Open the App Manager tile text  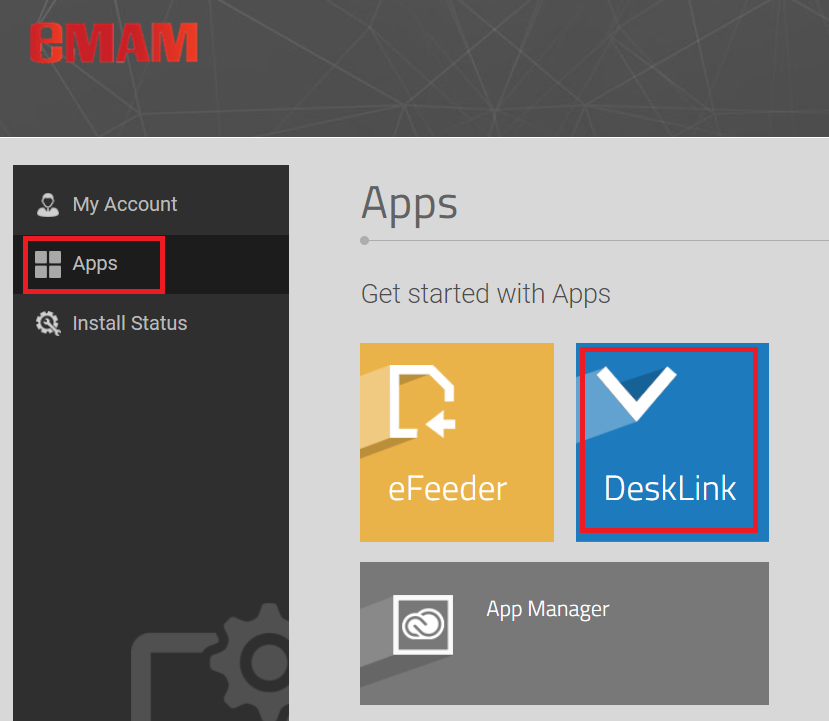click(x=548, y=609)
